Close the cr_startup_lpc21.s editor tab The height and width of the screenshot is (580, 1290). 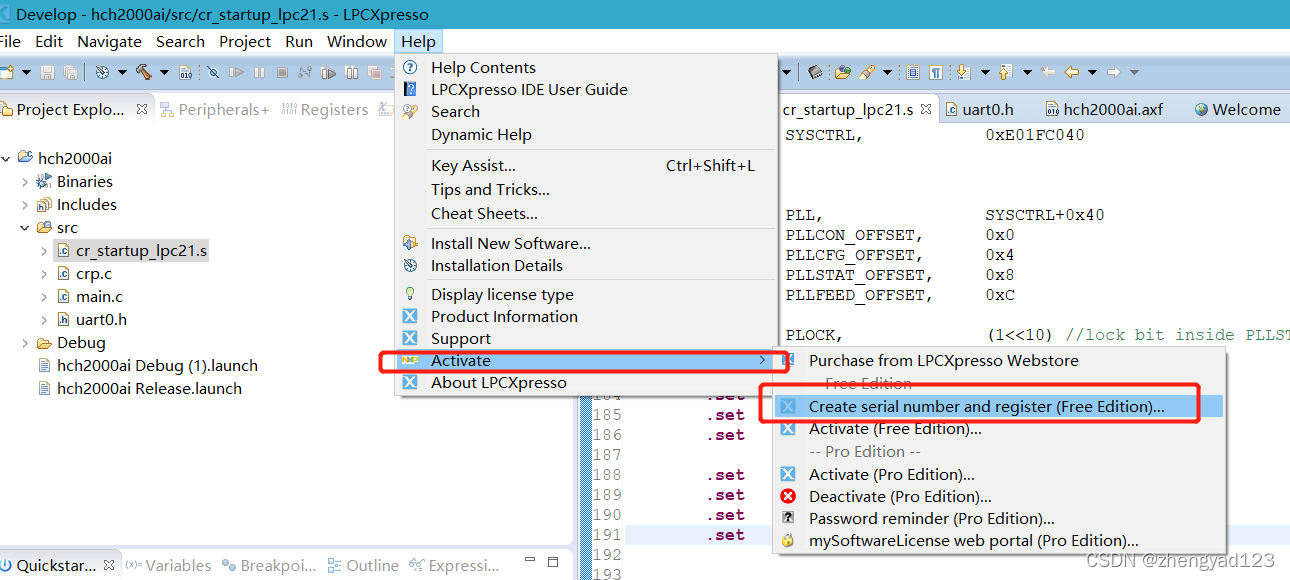coord(926,110)
